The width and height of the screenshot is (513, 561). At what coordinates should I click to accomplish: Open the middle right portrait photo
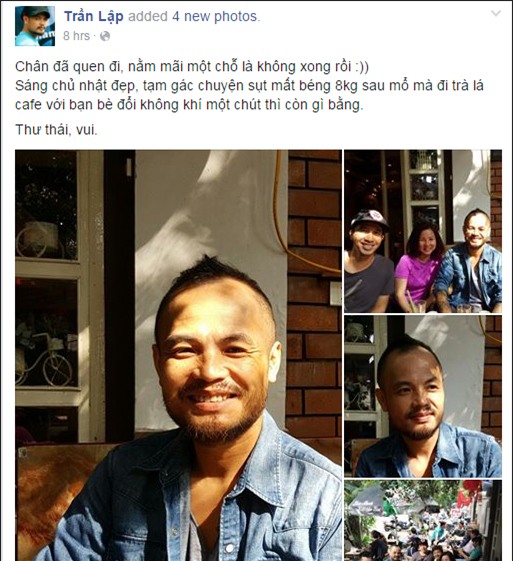point(423,396)
